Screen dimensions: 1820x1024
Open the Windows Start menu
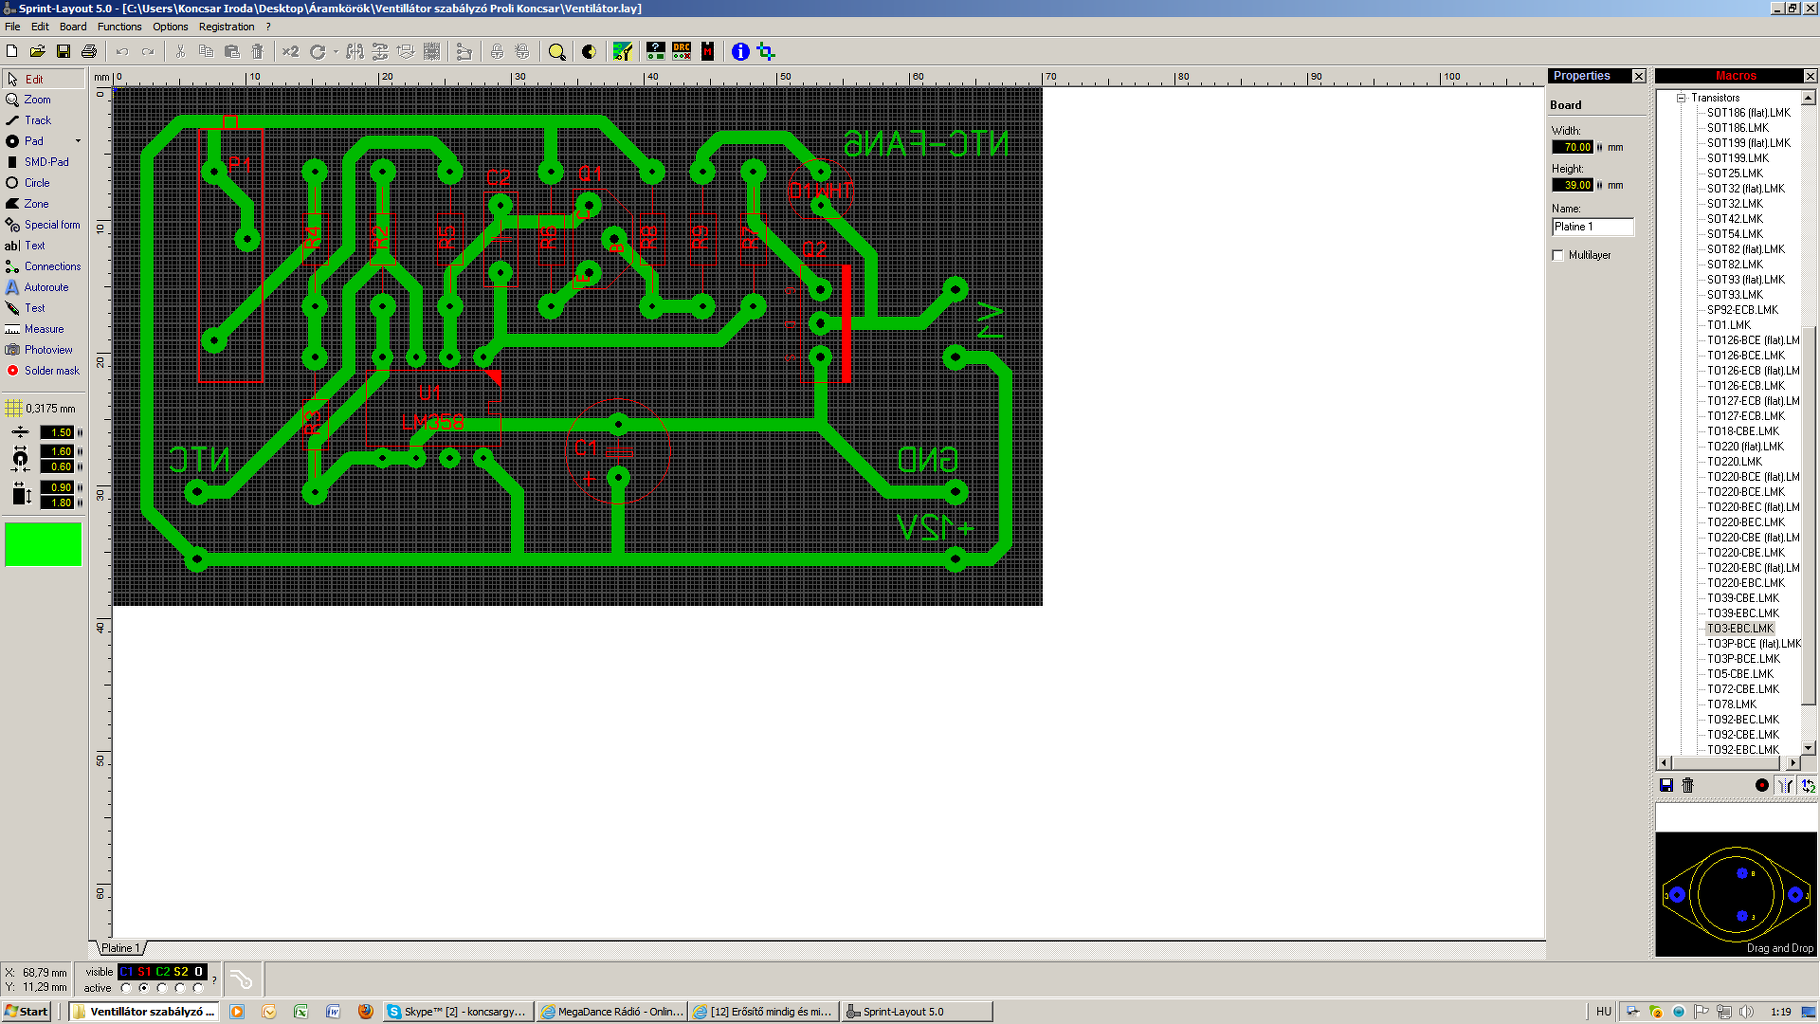coord(27,1012)
